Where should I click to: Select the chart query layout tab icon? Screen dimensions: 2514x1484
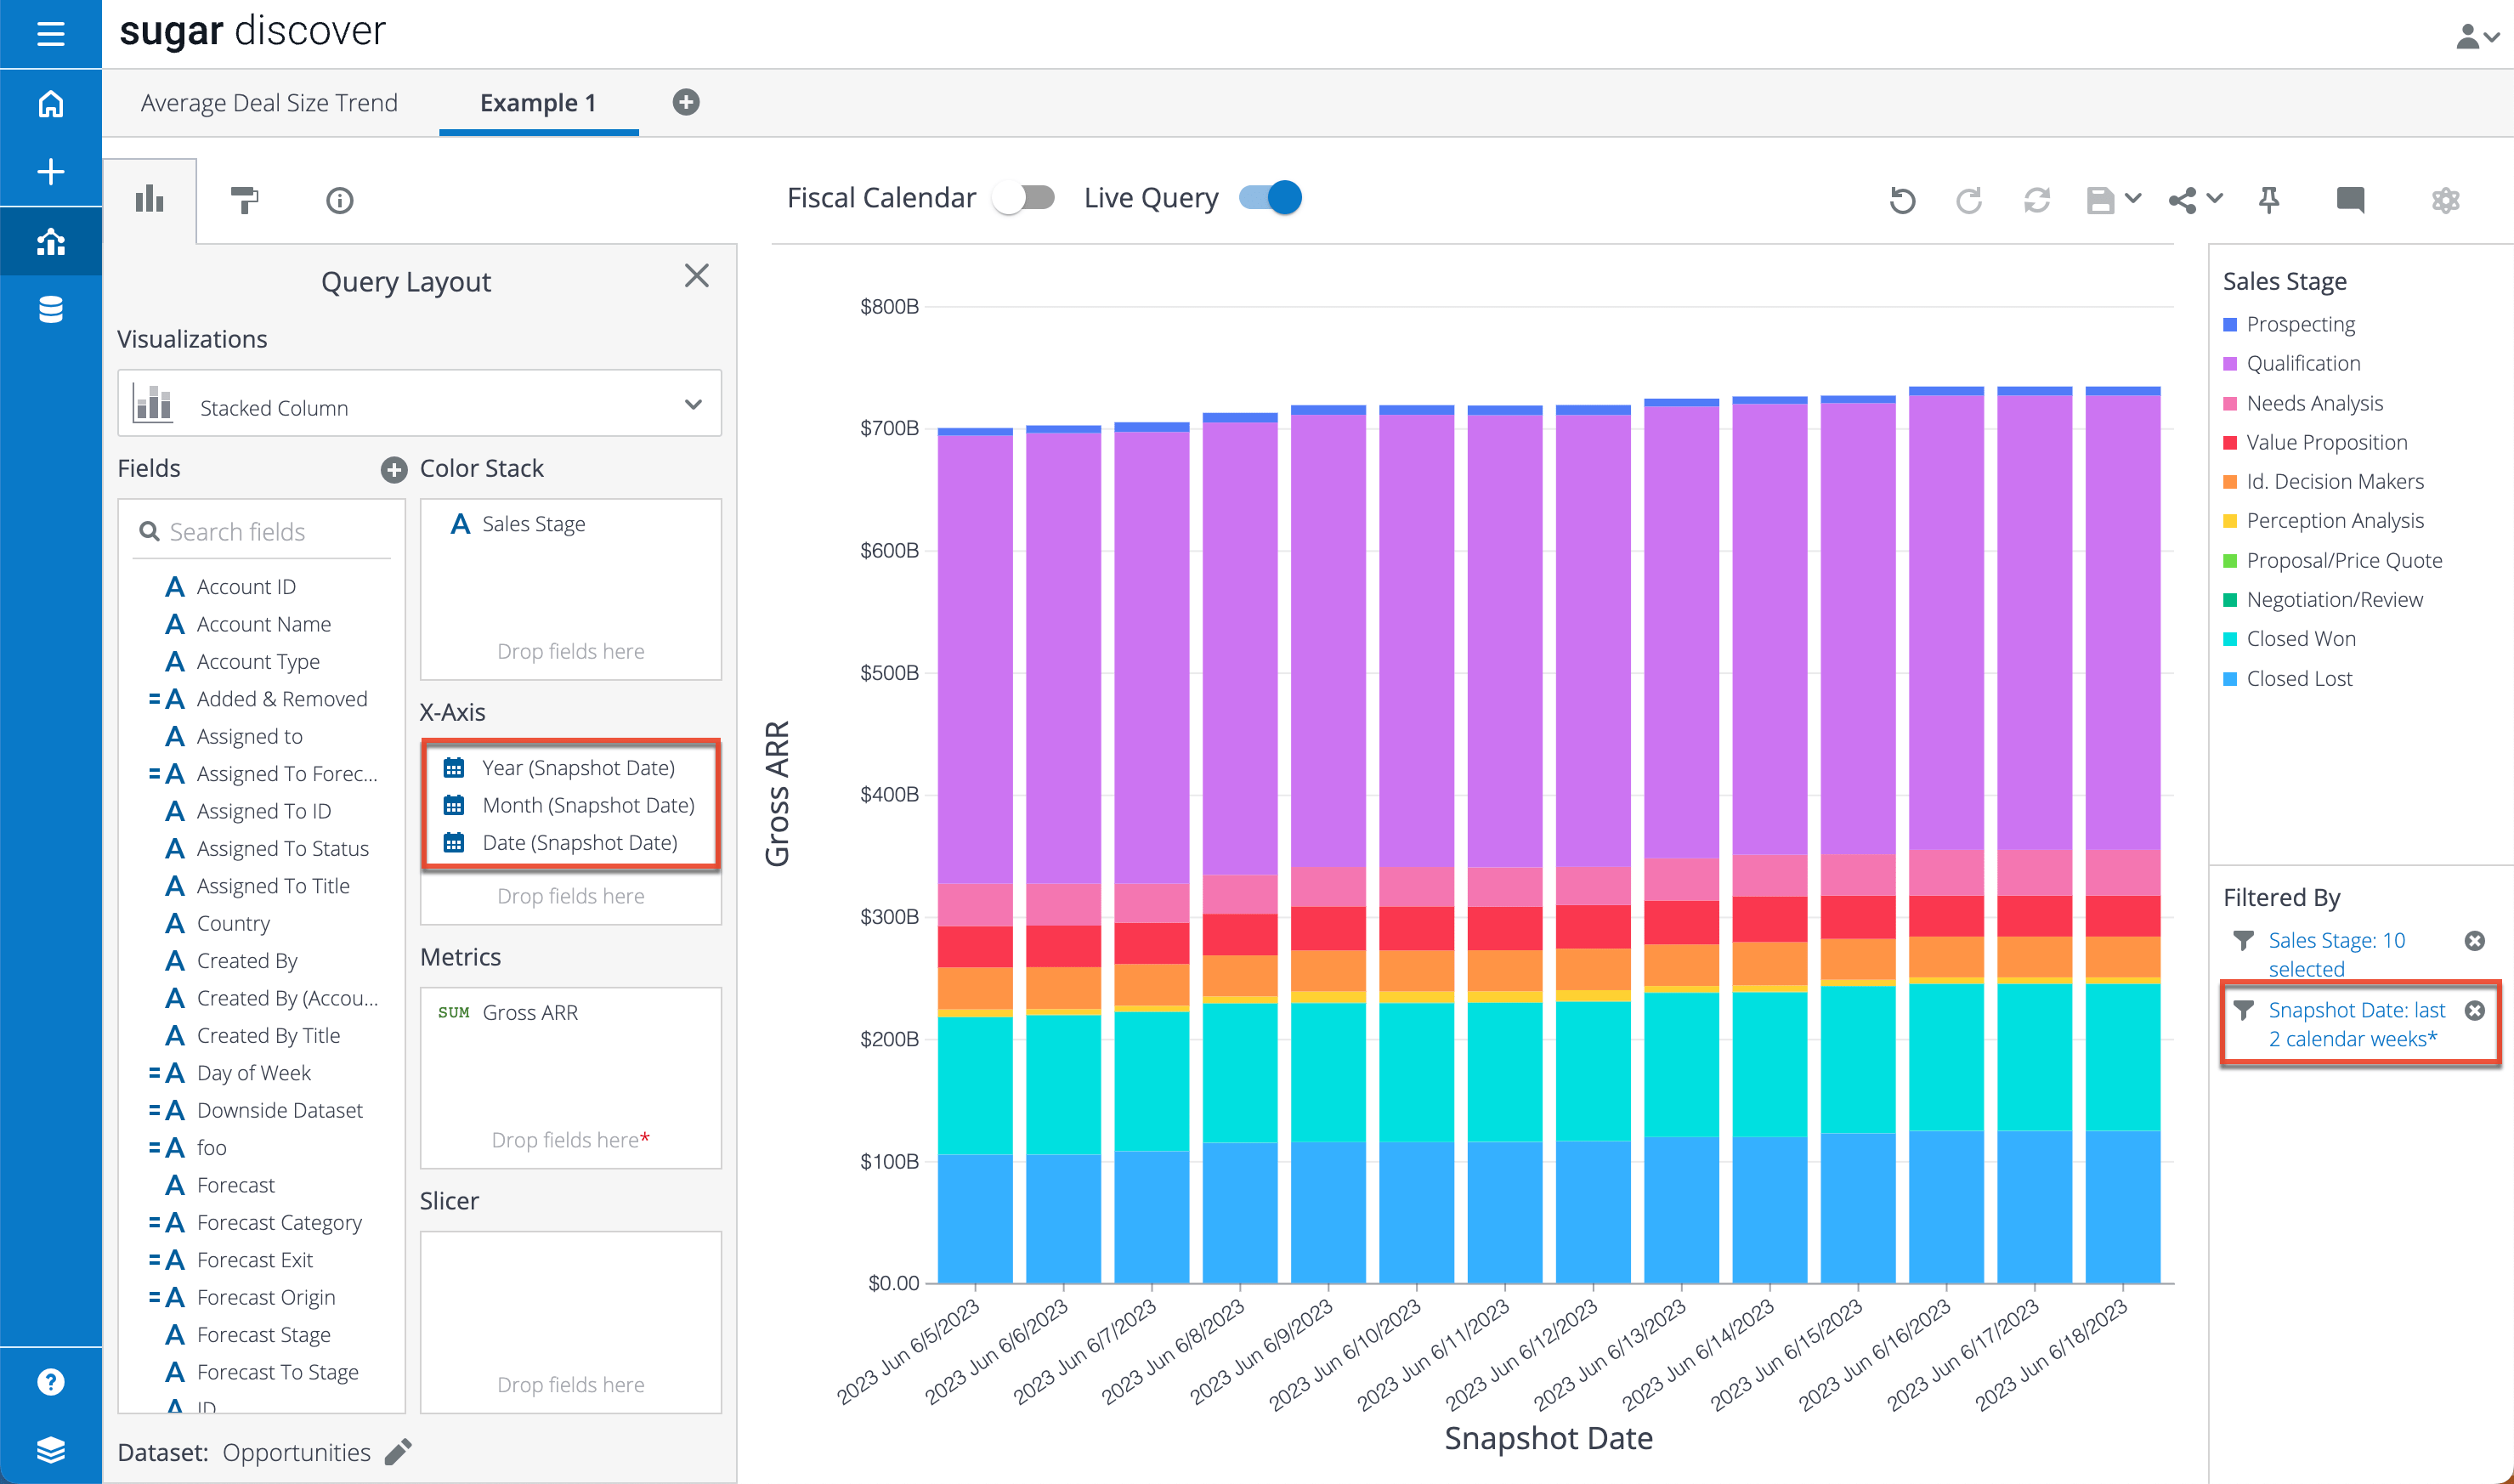click(149, 199)
